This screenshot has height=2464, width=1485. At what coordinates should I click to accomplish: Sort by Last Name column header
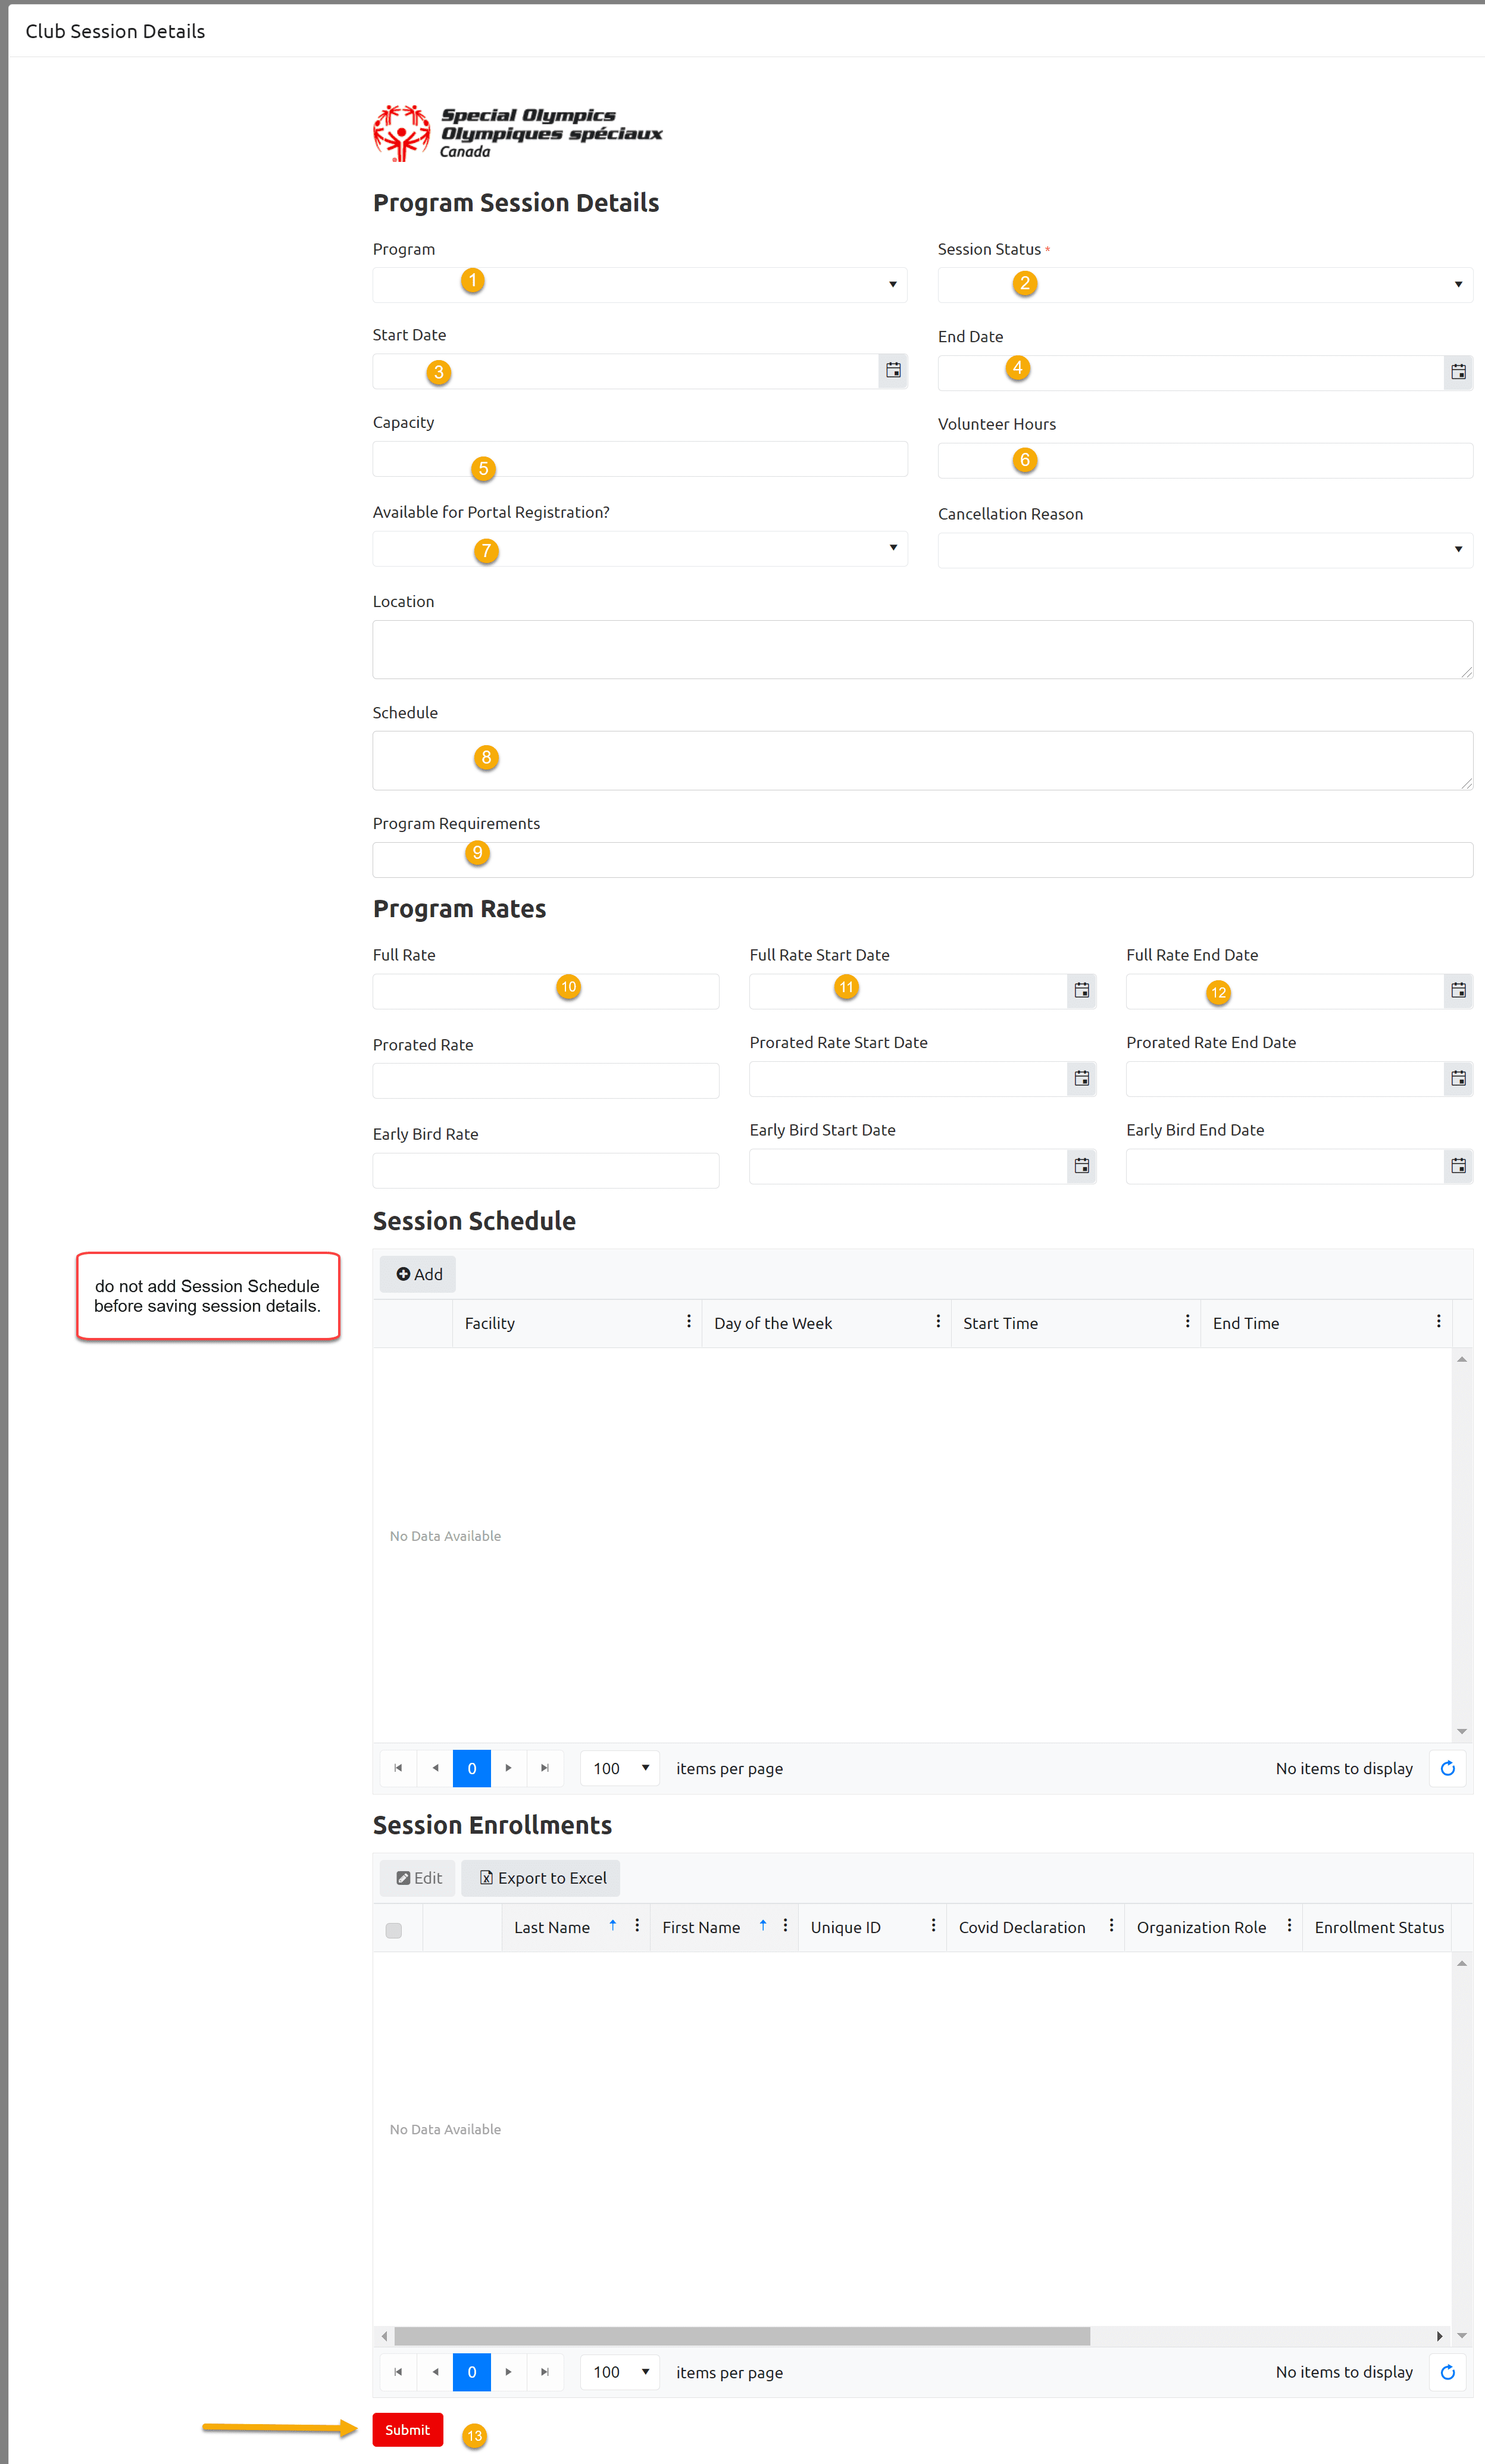pyautogui.click(x=552, y=1927)
